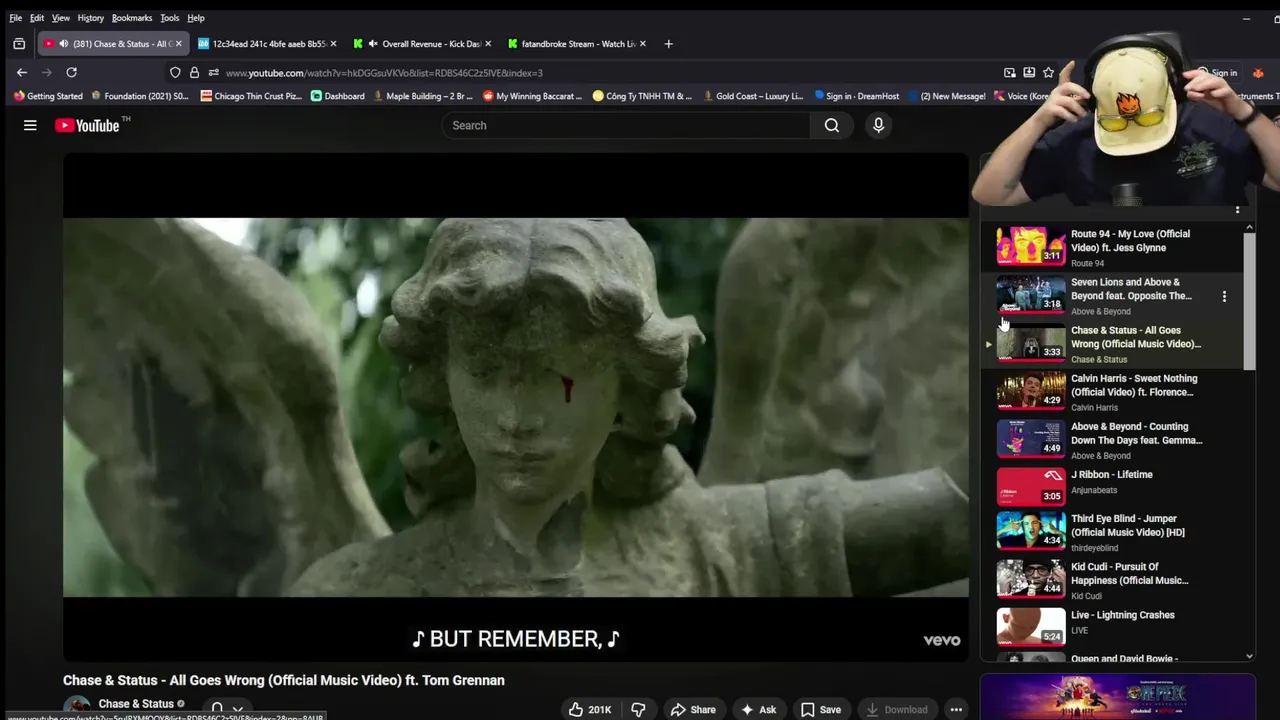Open the View menu

(60, 18)
